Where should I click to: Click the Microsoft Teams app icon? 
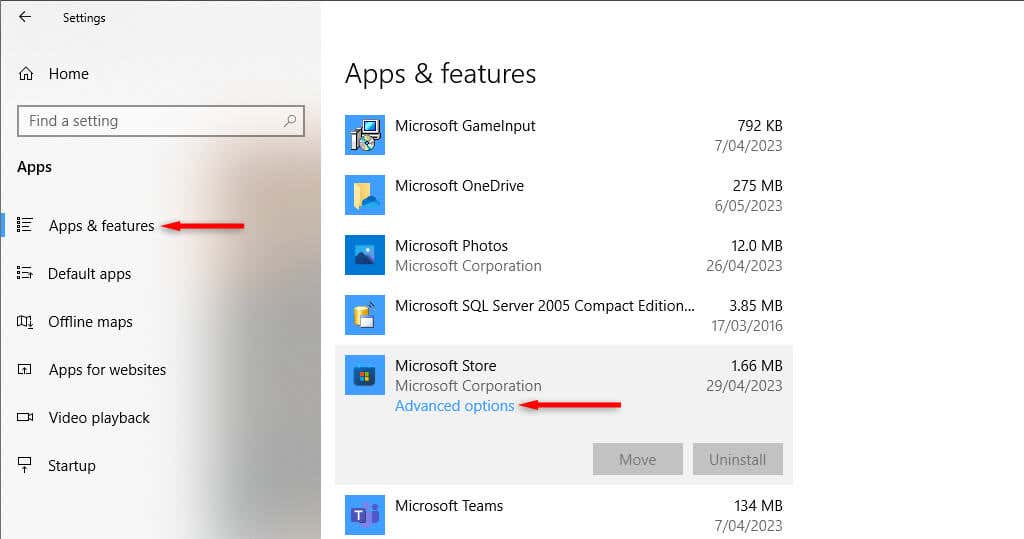pyautogui.click(x=364, y=515)
